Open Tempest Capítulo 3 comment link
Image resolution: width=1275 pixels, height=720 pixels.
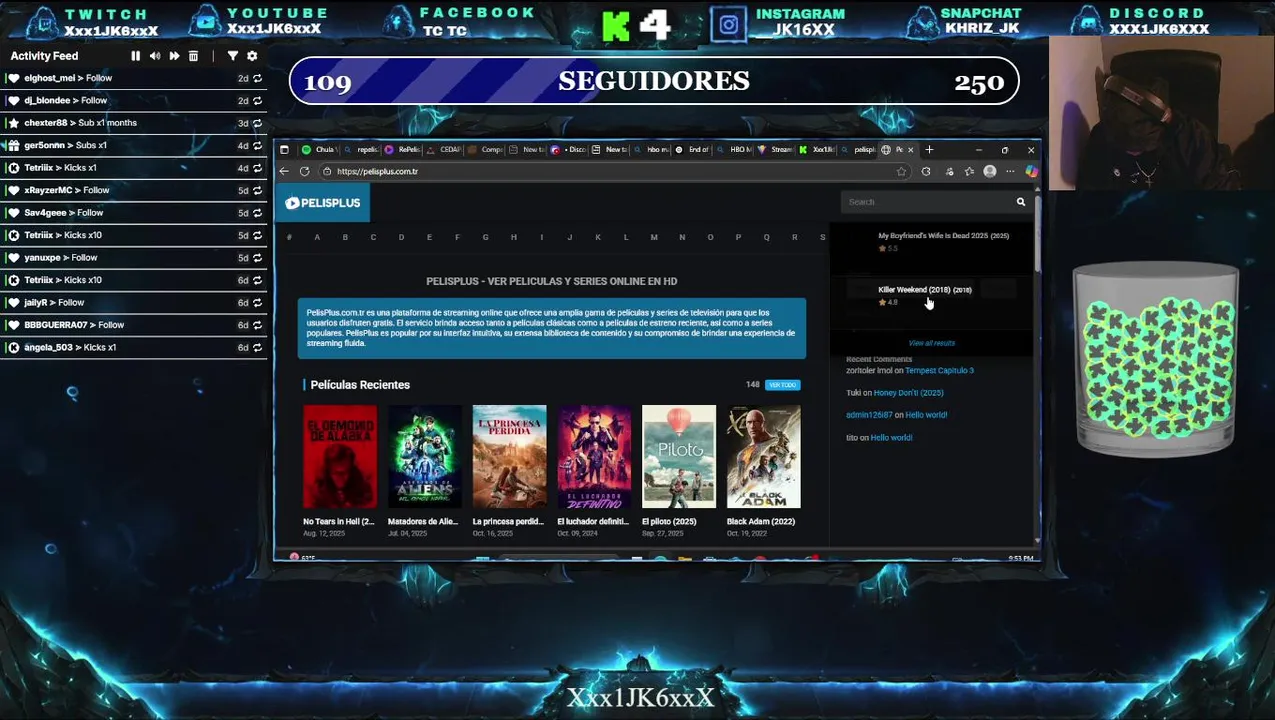point(939,371)
